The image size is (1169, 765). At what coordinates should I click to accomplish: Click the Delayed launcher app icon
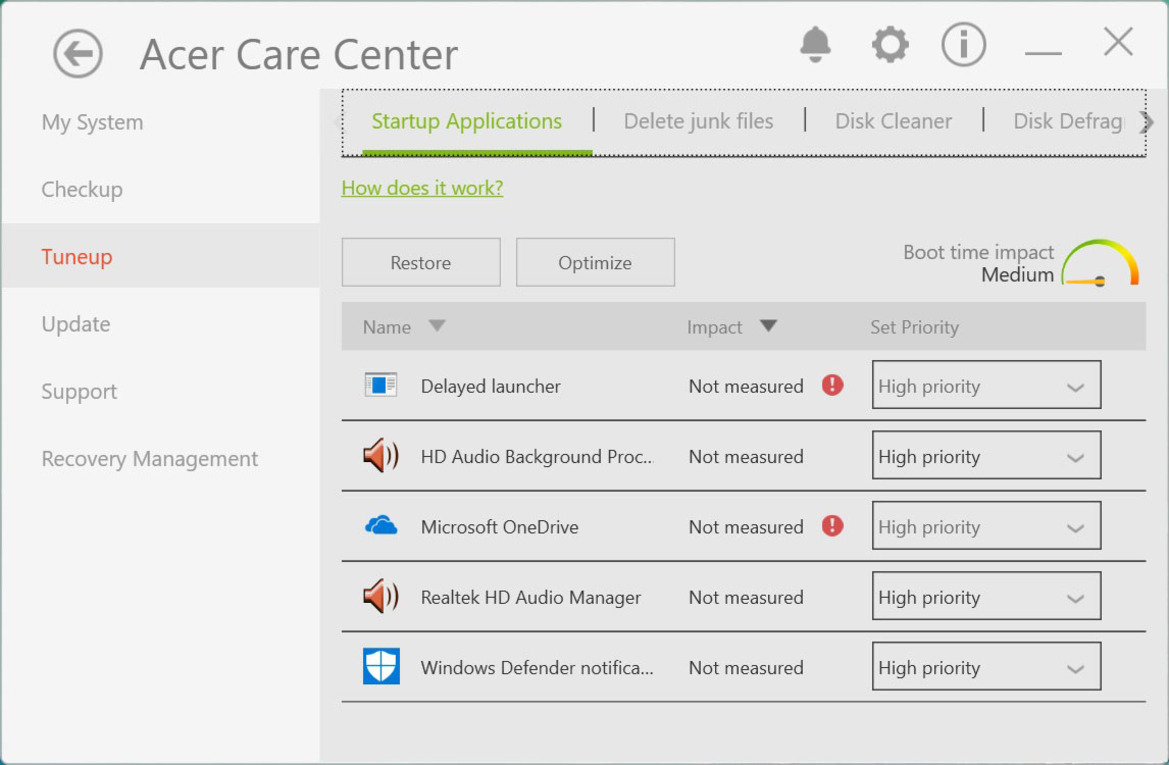(x=380, y=385)
